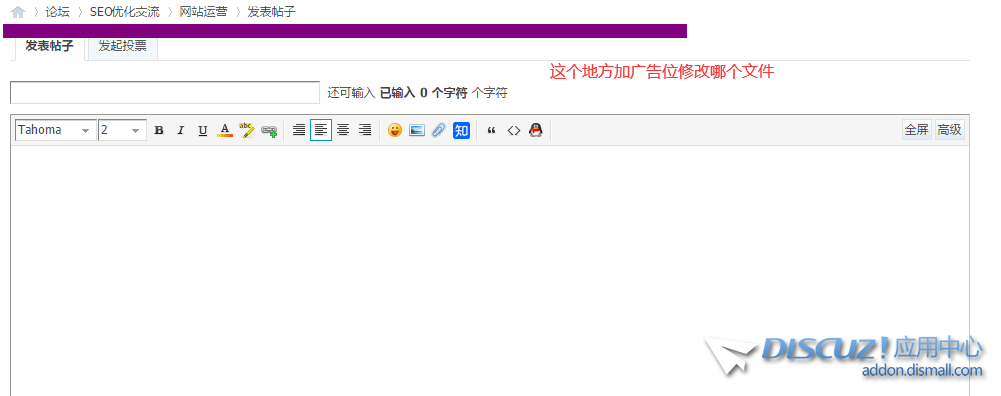Center align the text
Screen dimensions: 1001x396
click(x=343, y=130)
